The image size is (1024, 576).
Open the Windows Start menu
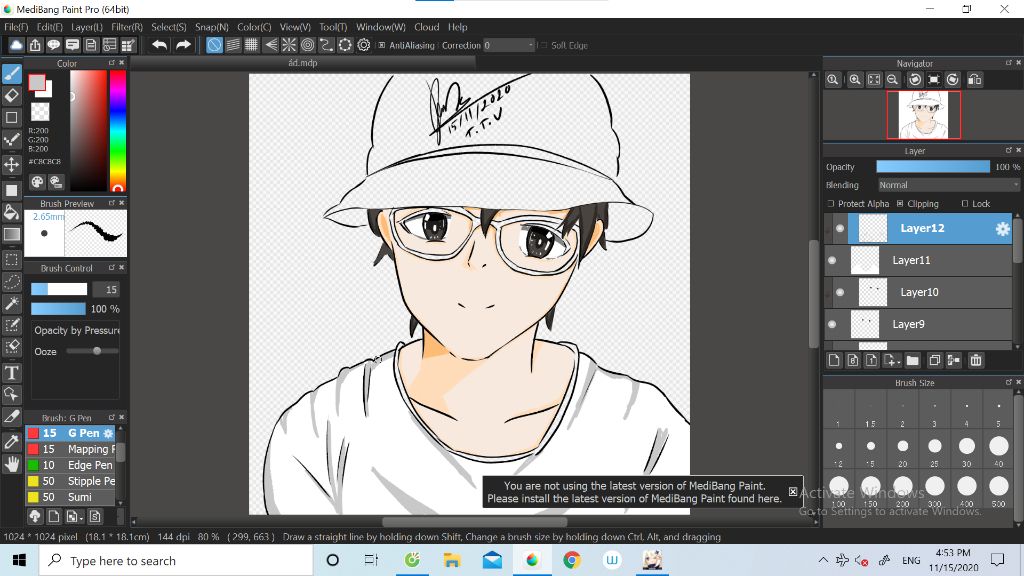point(19,560)
